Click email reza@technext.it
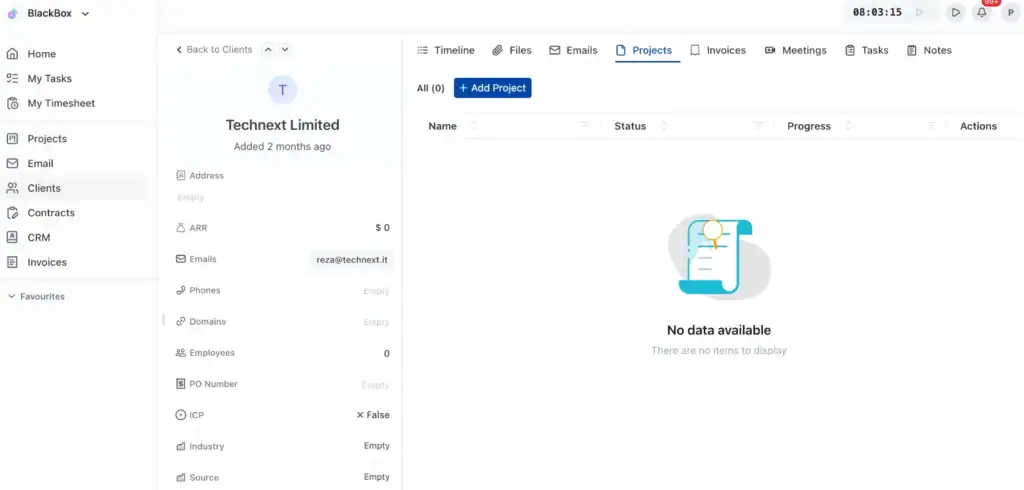Viewport: 1024px width, 490px height. point(352,259)
